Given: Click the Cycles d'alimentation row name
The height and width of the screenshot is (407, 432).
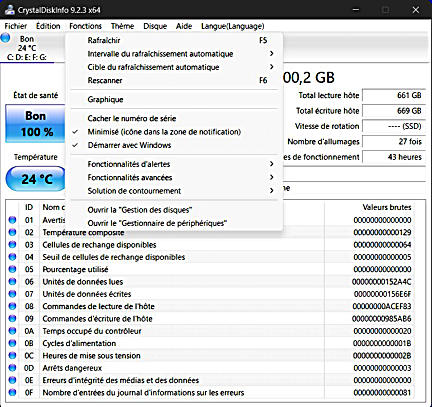Looking at the screenshot, I should point(79,343).
